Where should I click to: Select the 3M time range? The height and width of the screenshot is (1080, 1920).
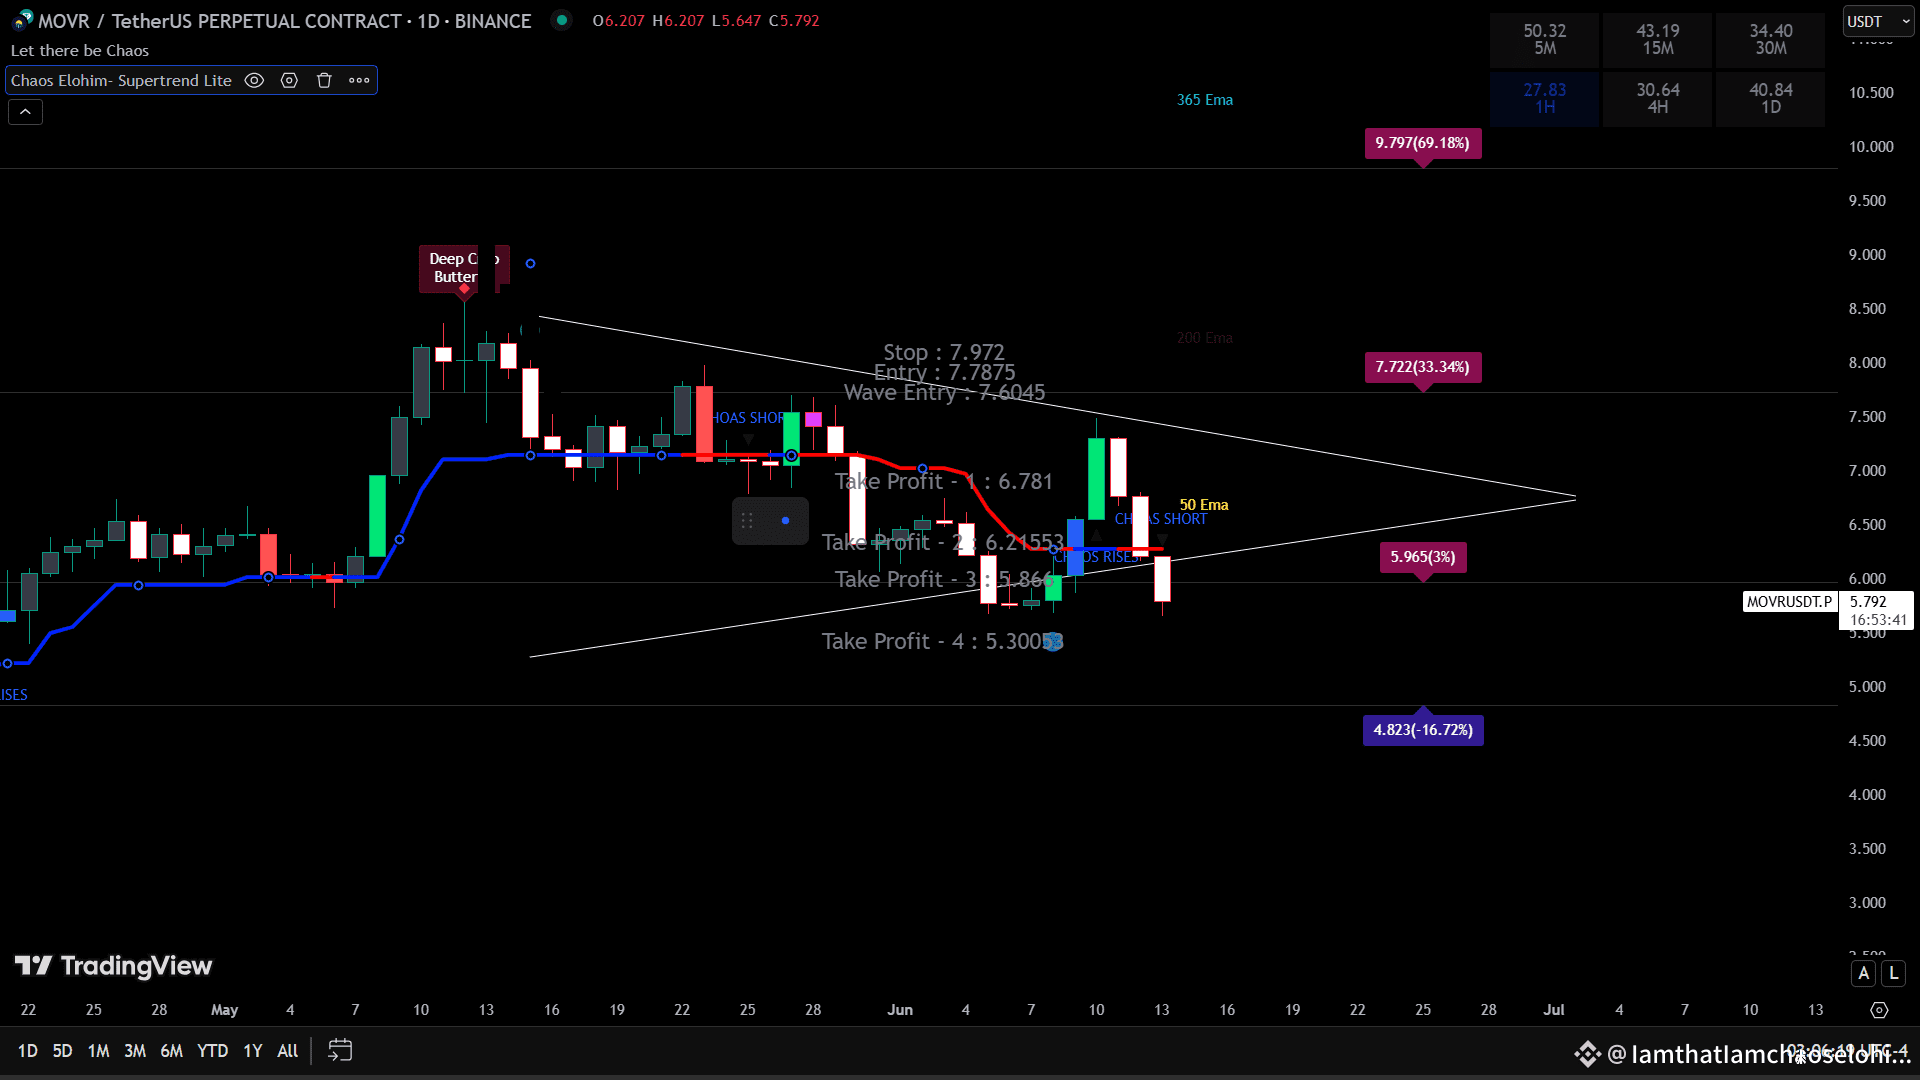(135, 1051)
